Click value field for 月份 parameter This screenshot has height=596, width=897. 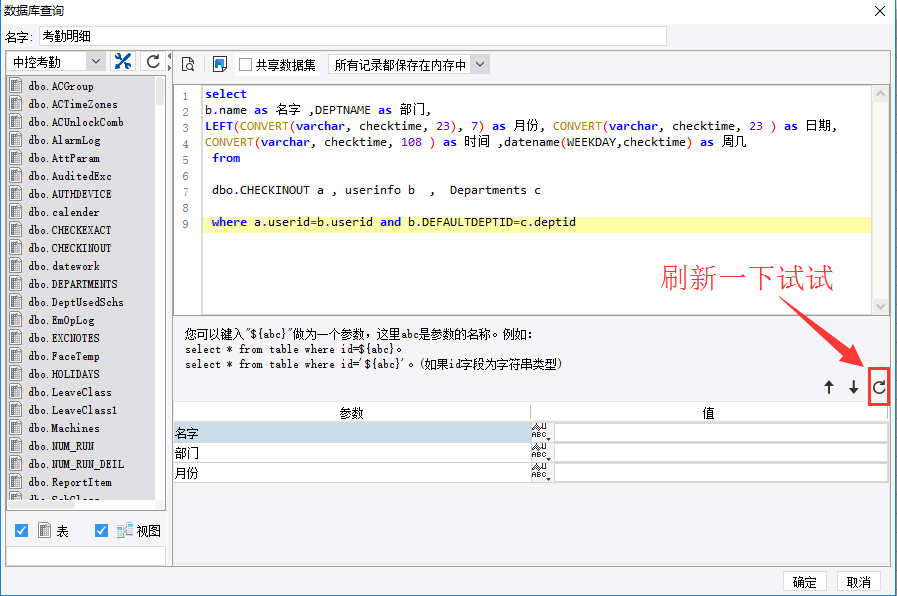tap(721, 472)
